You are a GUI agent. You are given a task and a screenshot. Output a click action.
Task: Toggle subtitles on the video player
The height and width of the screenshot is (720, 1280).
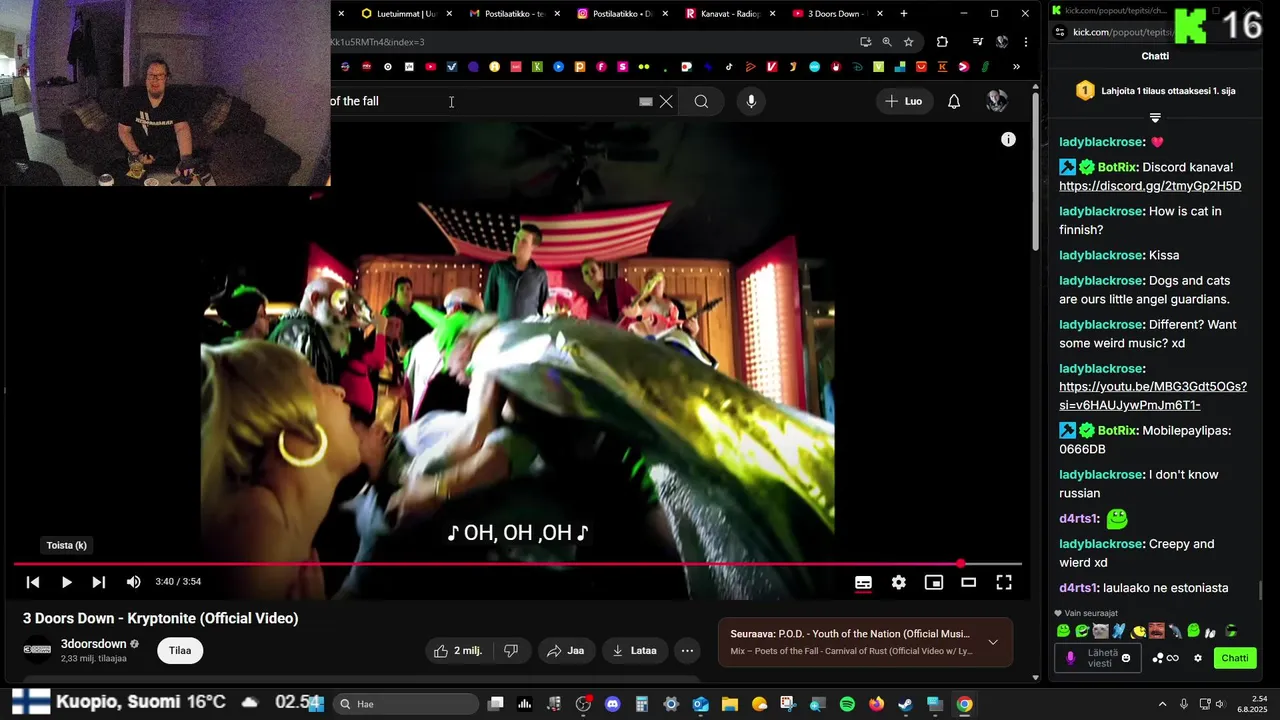tap(863, 582)
